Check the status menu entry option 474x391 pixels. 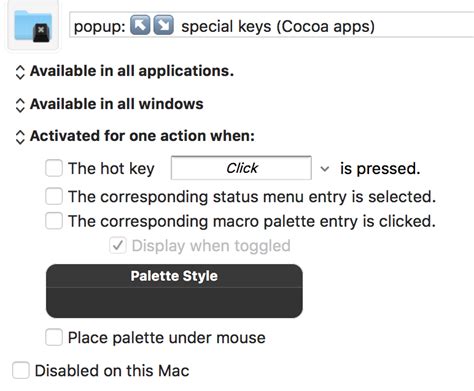(x=54, y=196)
